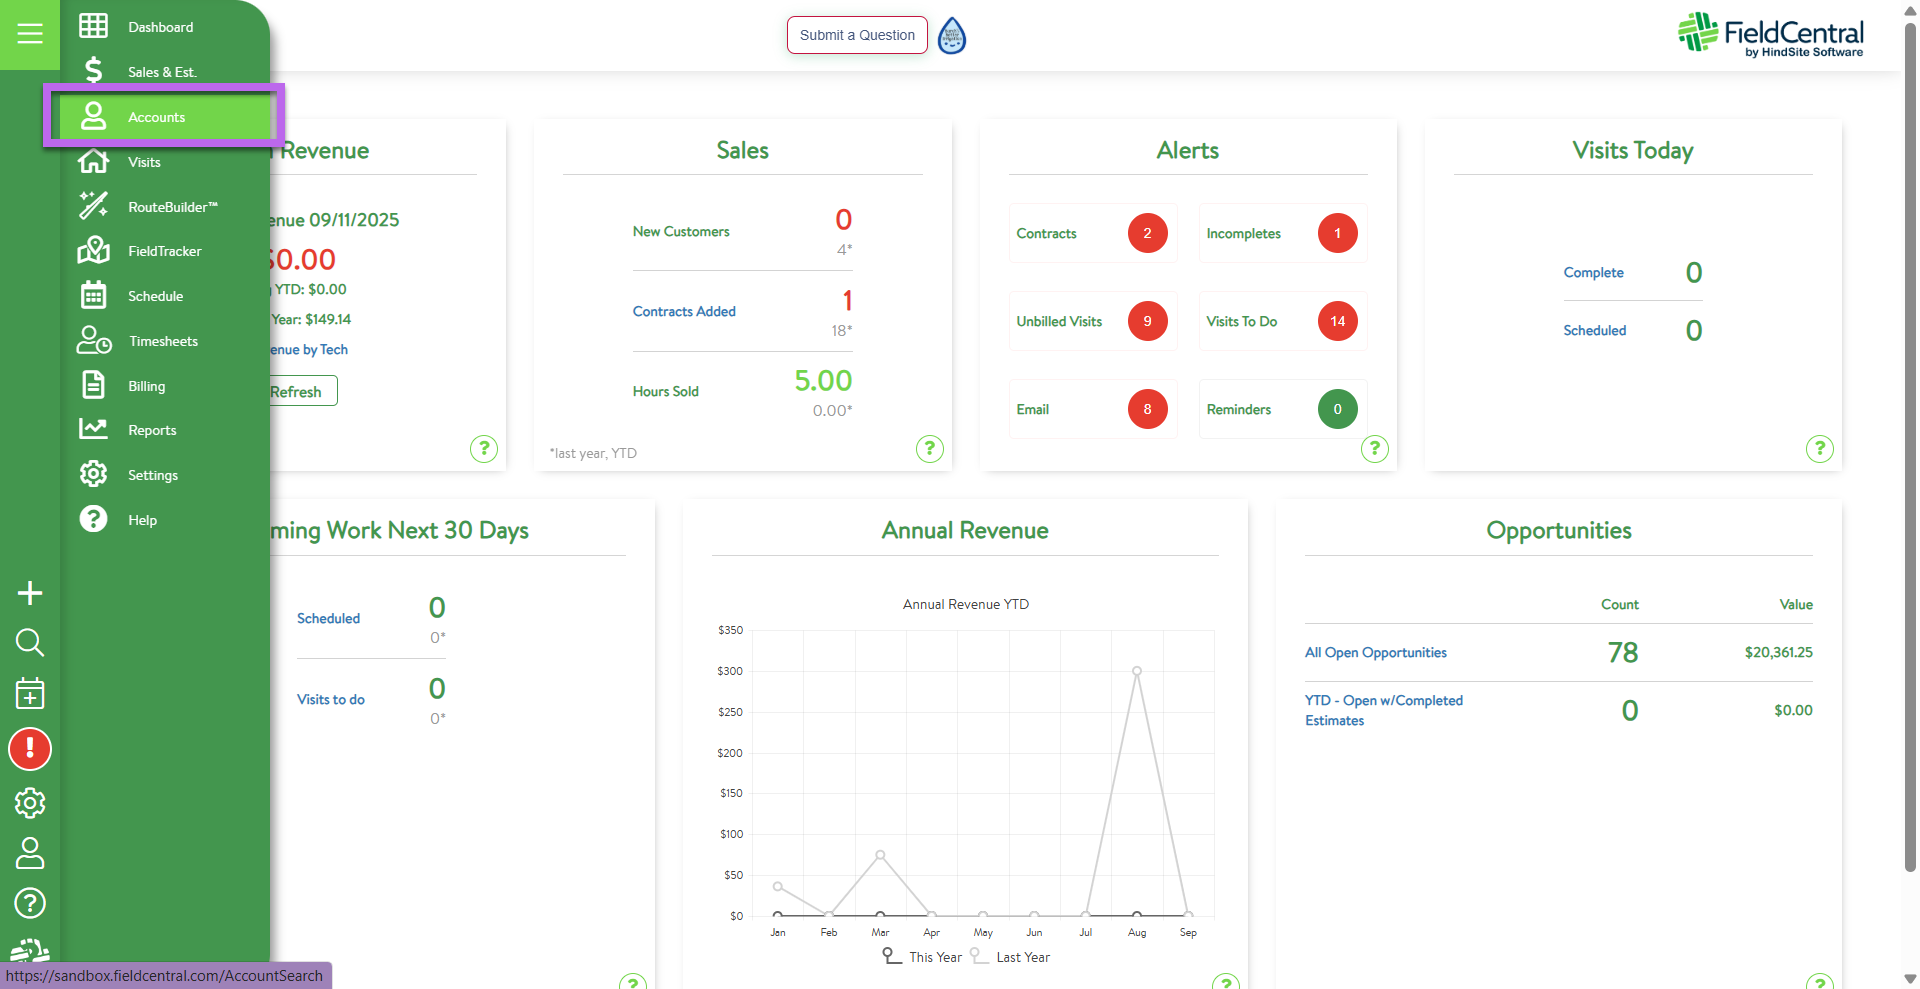Open the magnifying glass search icon

tap(30, 643)
